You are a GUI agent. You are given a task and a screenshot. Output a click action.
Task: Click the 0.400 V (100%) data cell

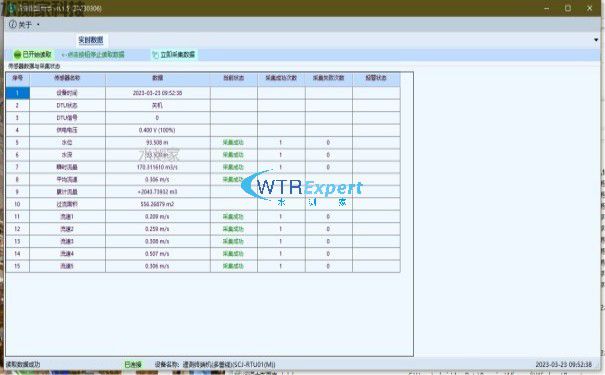coord(157,130)
